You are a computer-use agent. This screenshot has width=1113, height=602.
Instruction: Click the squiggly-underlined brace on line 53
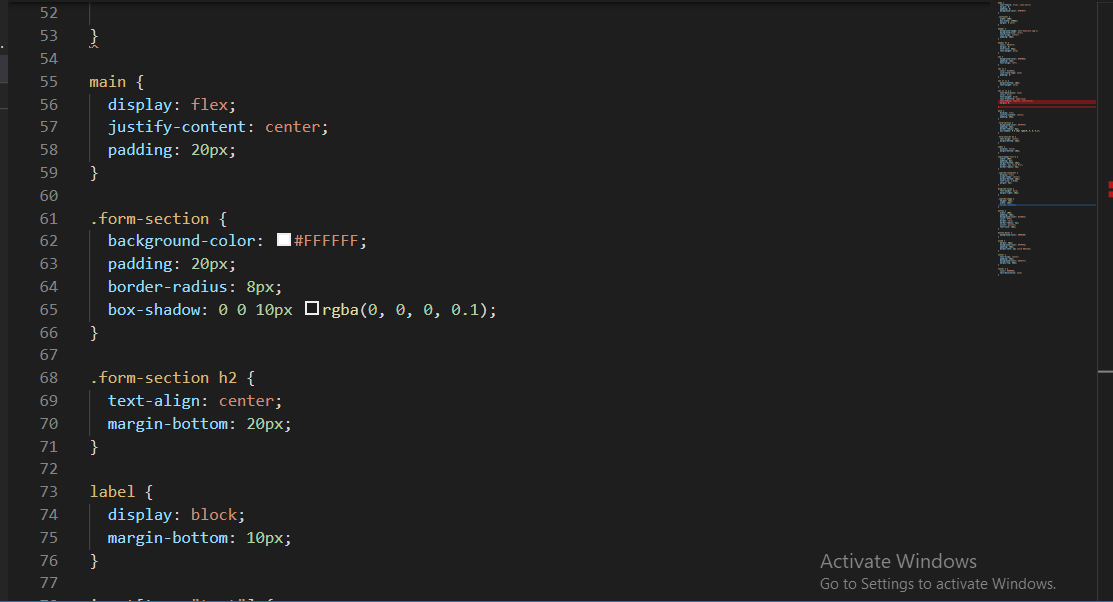pyautogui.click(x=94, y=36)
